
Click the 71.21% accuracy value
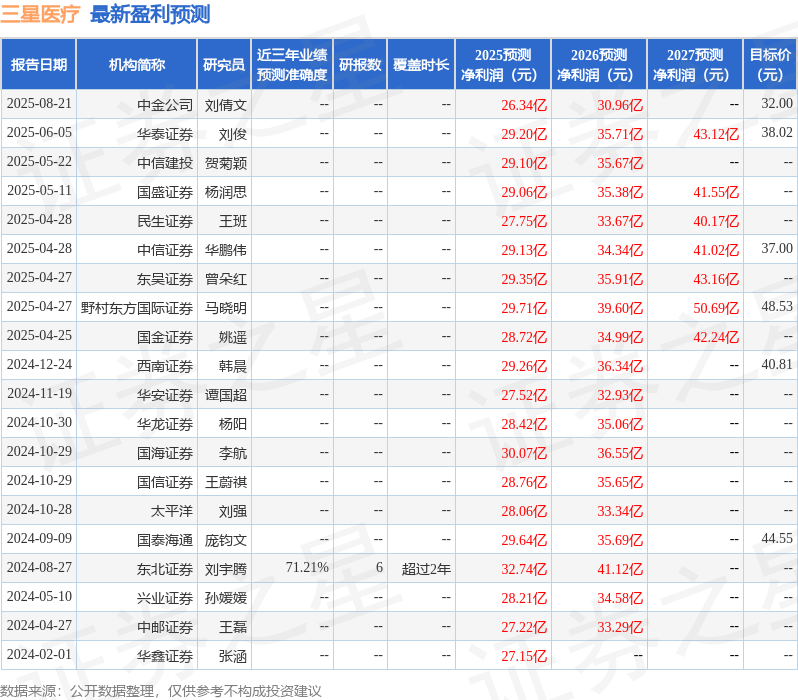[x=307, y=568]
